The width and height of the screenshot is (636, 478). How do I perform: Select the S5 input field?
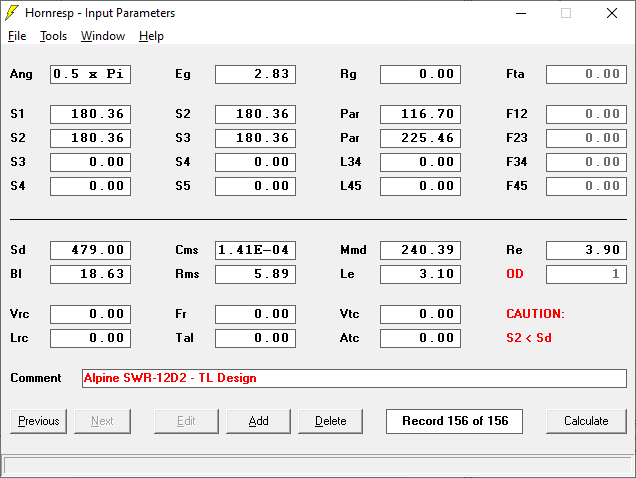[x=256, y=186]
